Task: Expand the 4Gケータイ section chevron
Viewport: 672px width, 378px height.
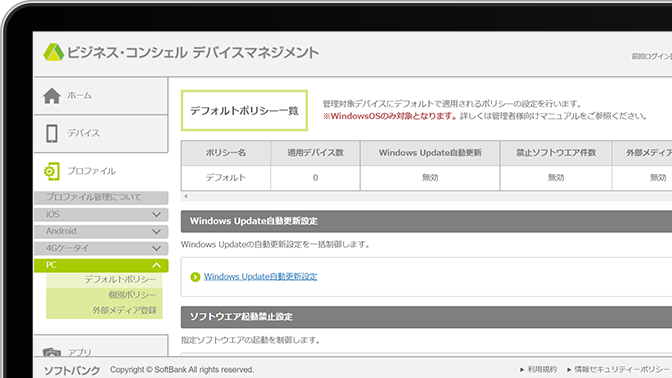Action: click(156, 248)
